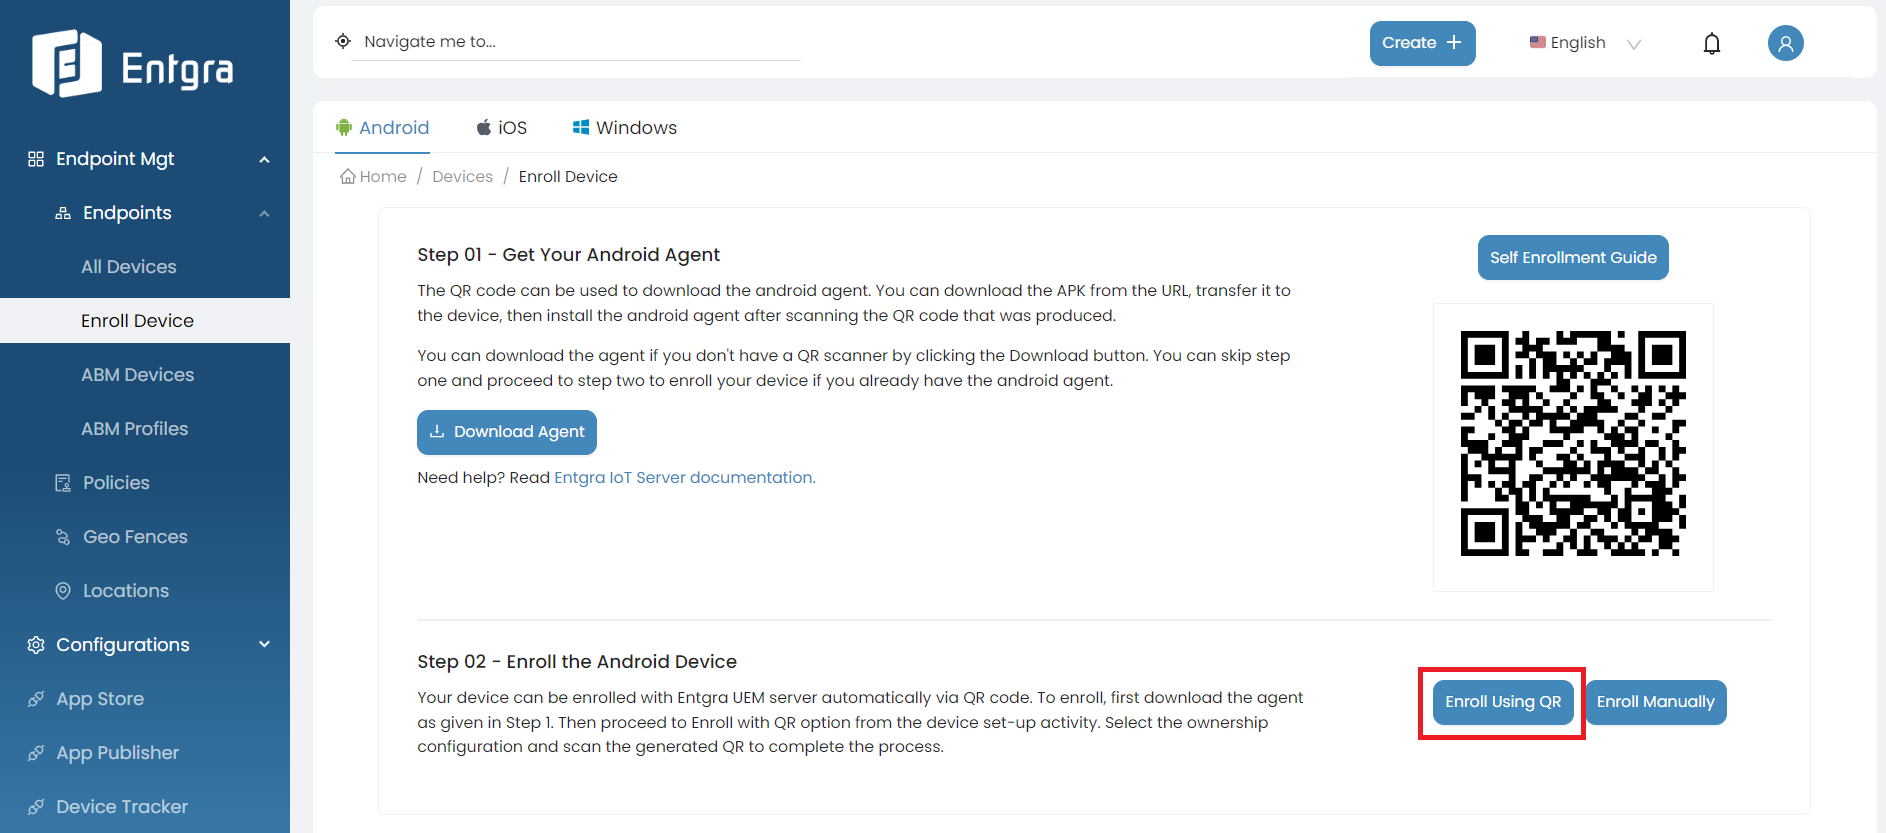Click the plus icon in the Create button
Screen dimensions: 1886x833
coord(1454,42)
